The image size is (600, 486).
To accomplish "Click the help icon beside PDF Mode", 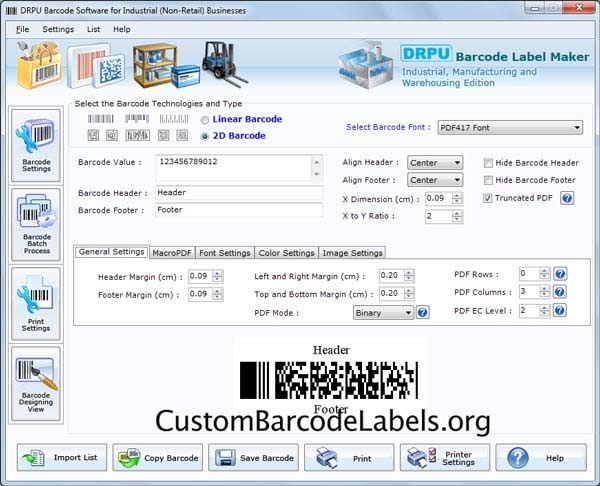I will point(423,313).
